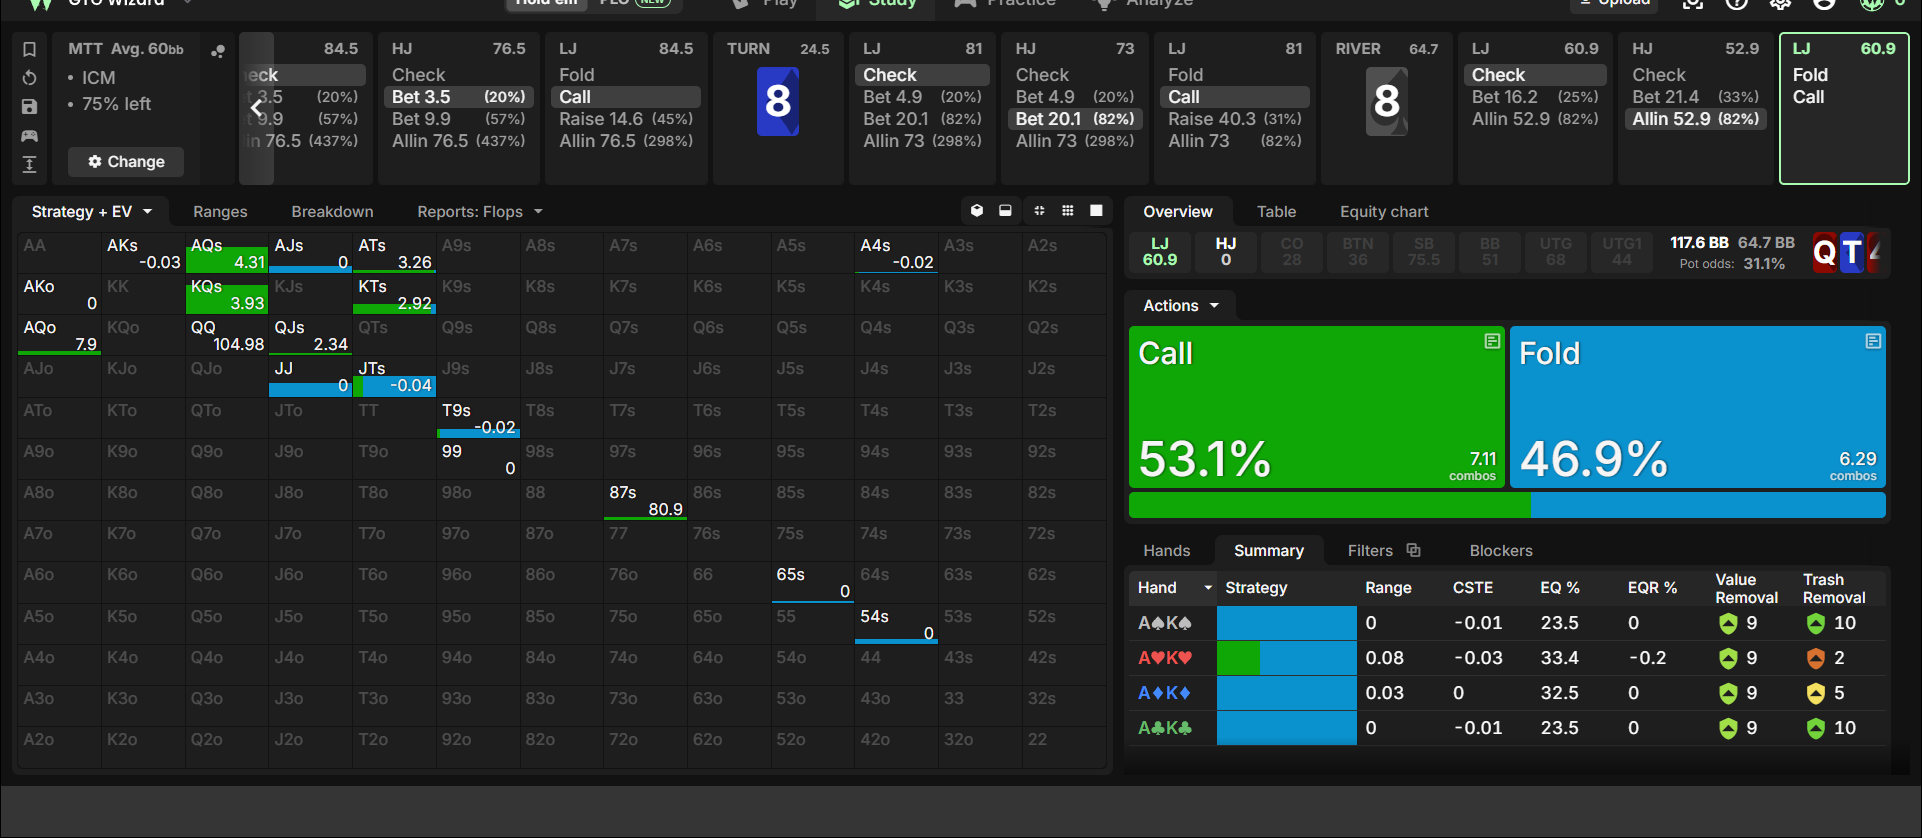Select the QQ cell in the hand matrix
Screen dimensions: 1922x838
point(227,336)
